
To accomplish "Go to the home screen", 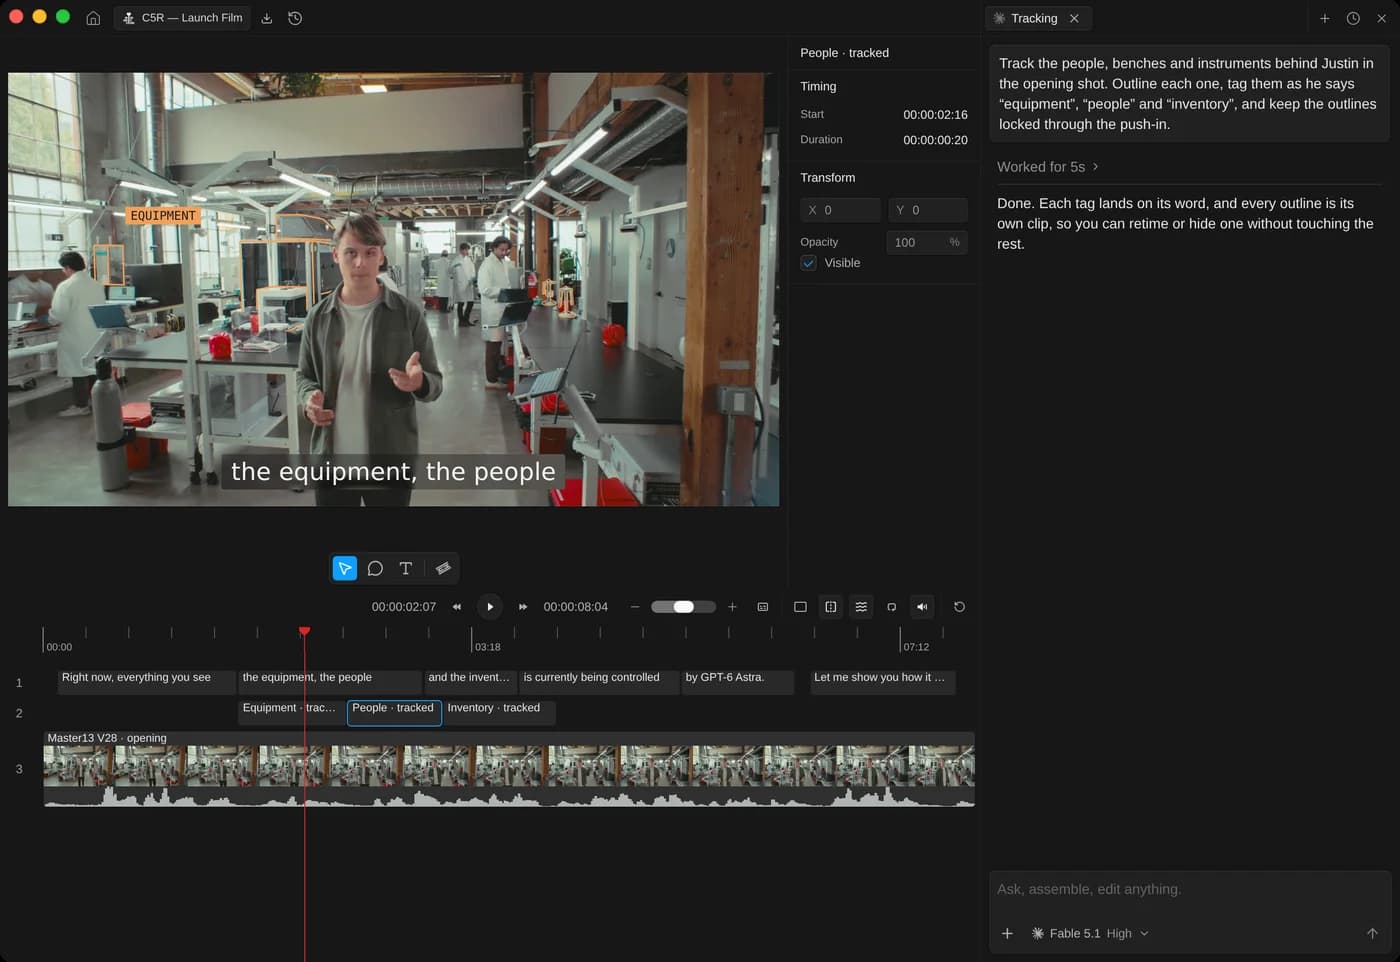I will 93,18.
